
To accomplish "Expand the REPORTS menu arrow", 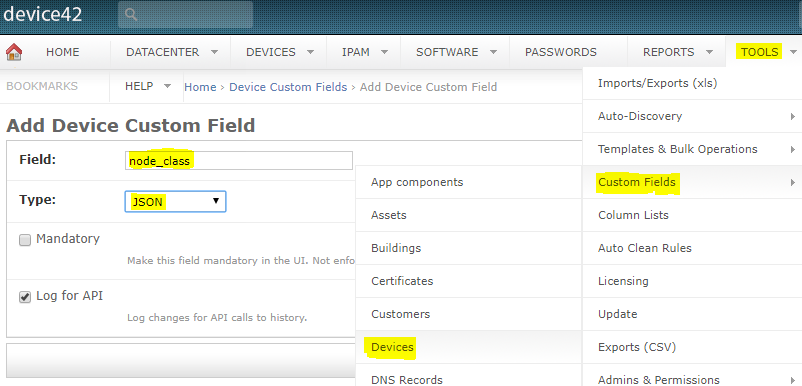I will click(709, 52).
